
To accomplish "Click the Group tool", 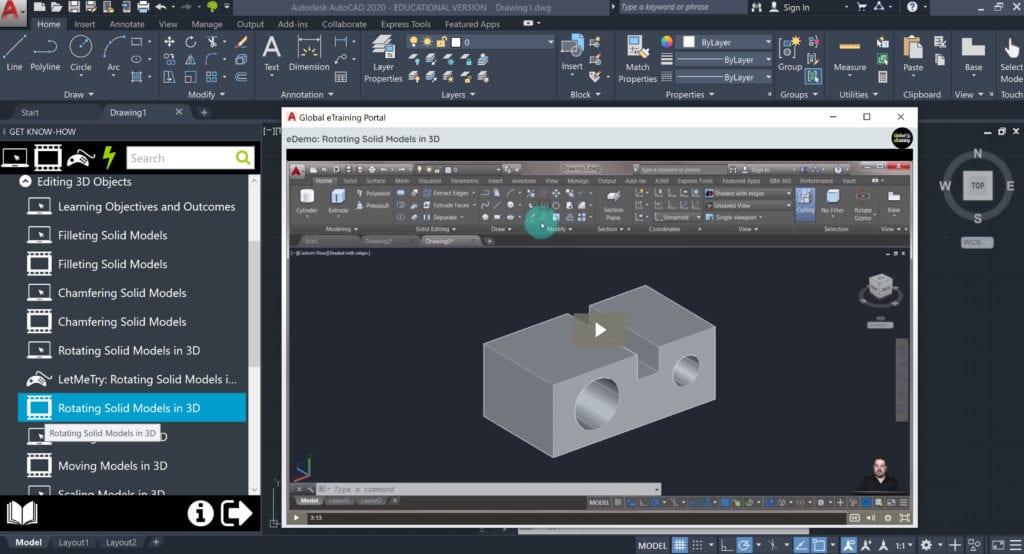I will click(x=790, y=54).
